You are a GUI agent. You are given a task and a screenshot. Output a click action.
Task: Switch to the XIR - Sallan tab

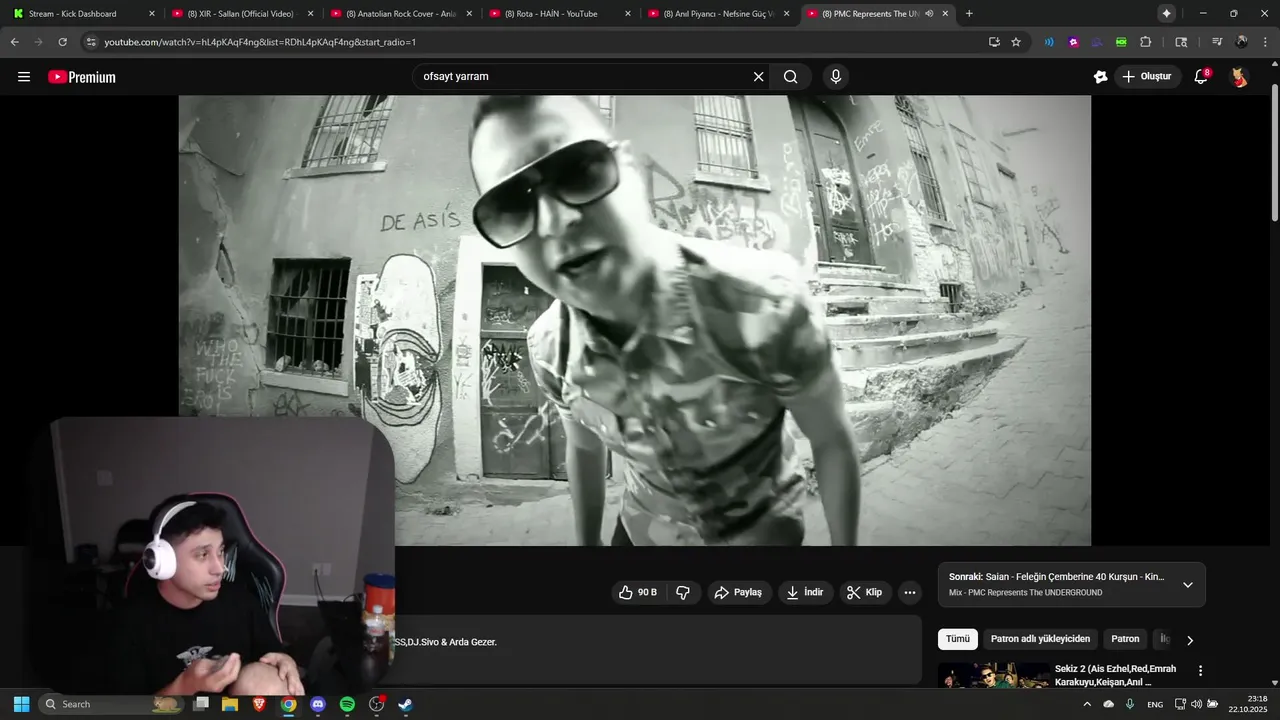(240, 14)
